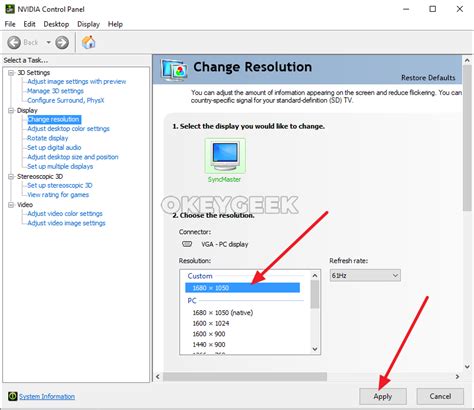
Task: Open View rating for games
Action: coord(58,195)
